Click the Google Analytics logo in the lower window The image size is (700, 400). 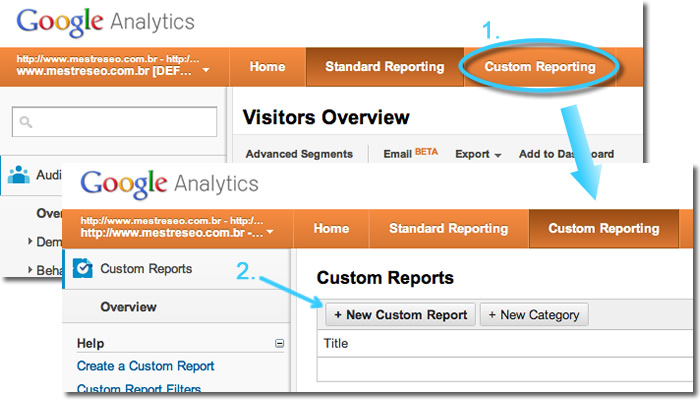click(169, 184)
